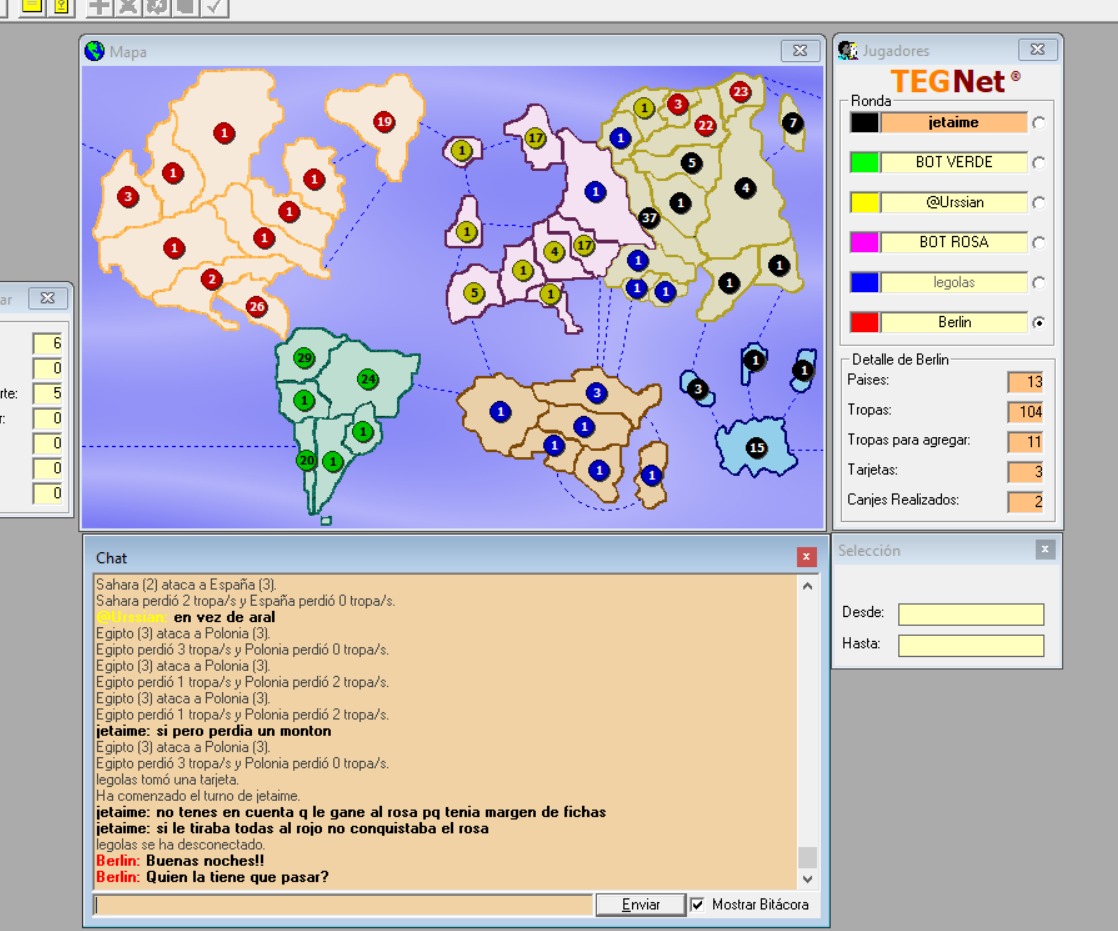Click the yellow note icon in toolbar
Viewport: 1118px width, 931px height.
[x=32, y=6]
